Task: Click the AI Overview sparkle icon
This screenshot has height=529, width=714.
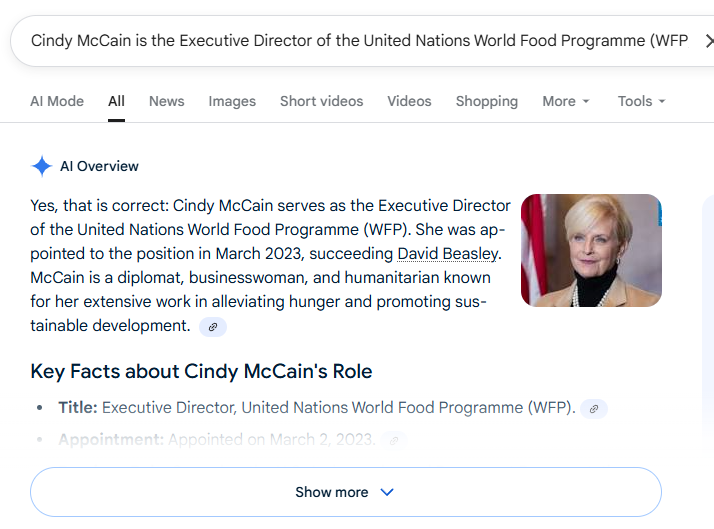Action: (41, 166)
